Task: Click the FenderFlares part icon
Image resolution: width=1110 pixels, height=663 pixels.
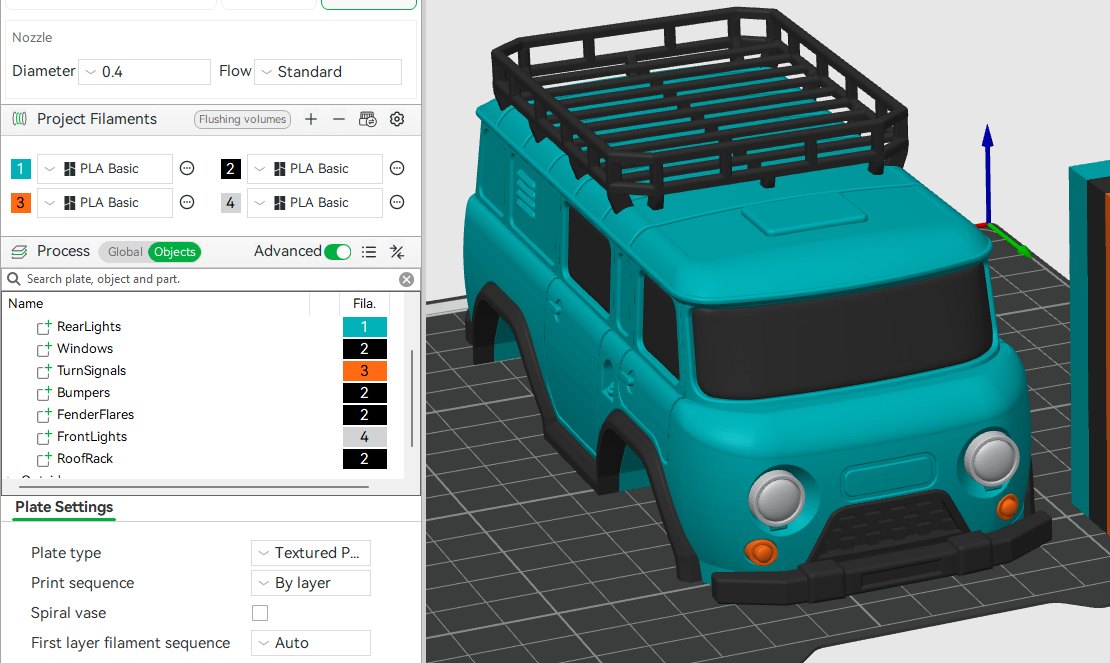Action: click(x=44, y=415)
